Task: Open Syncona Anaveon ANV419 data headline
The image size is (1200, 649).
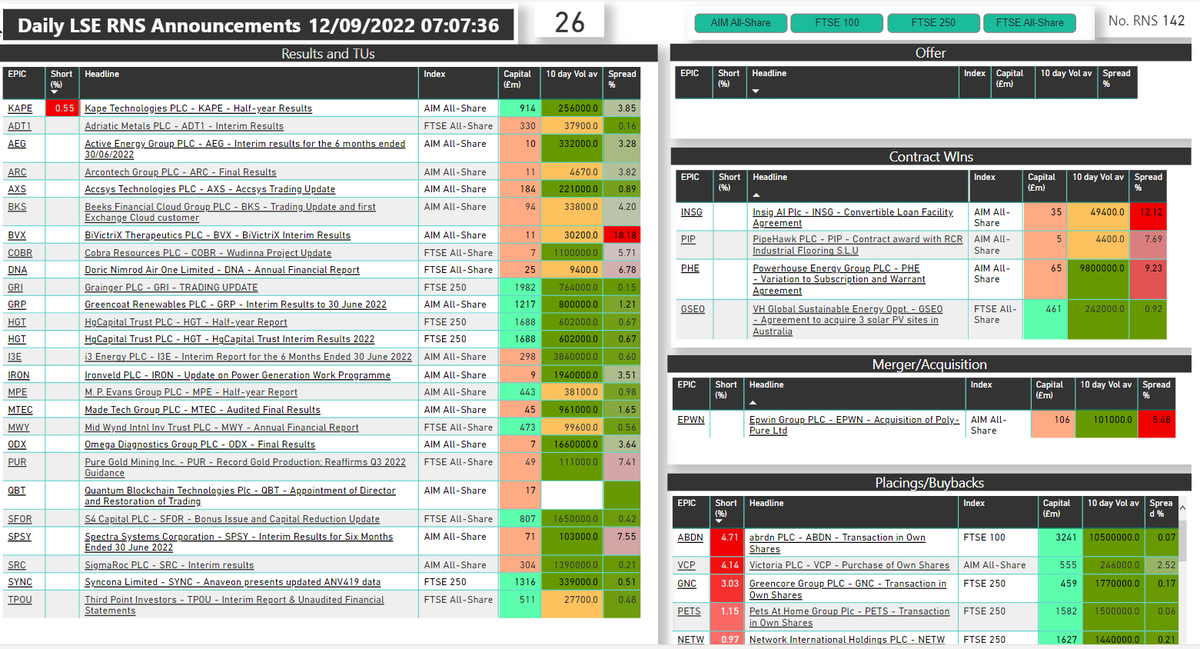Action: 231,582
